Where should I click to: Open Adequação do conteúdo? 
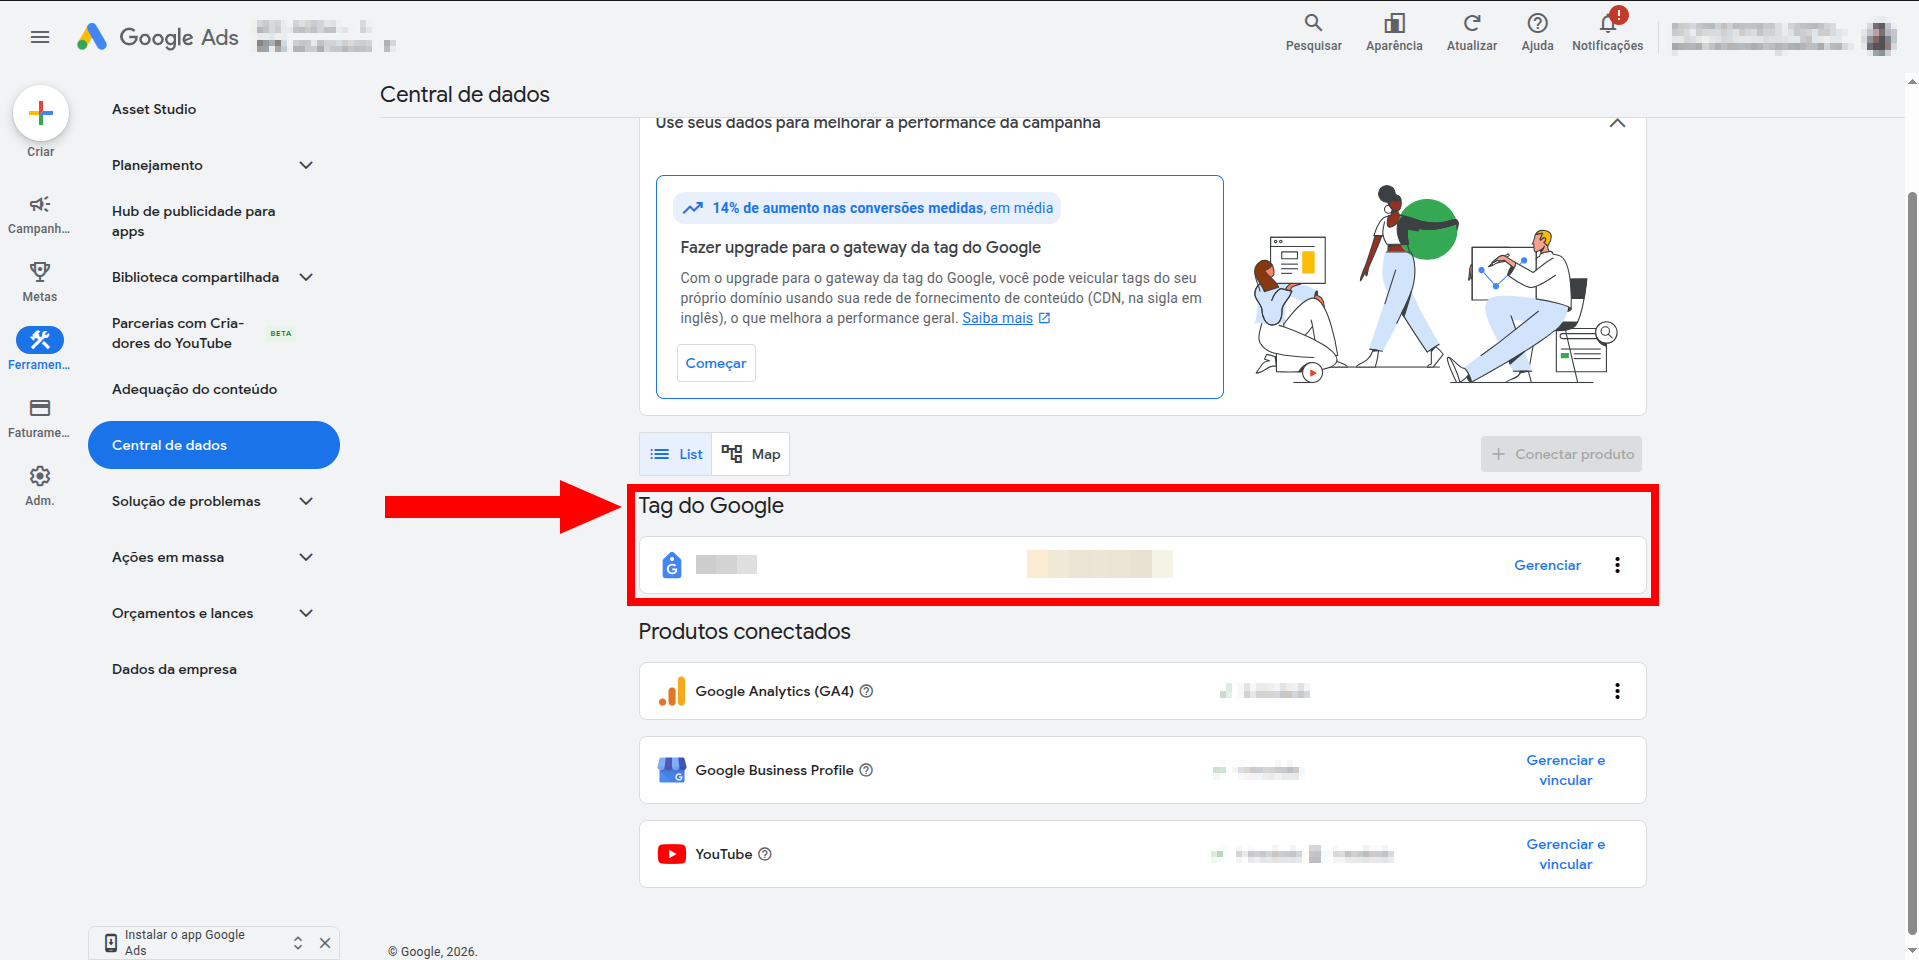pyautogui.click(x=195, y=389)
